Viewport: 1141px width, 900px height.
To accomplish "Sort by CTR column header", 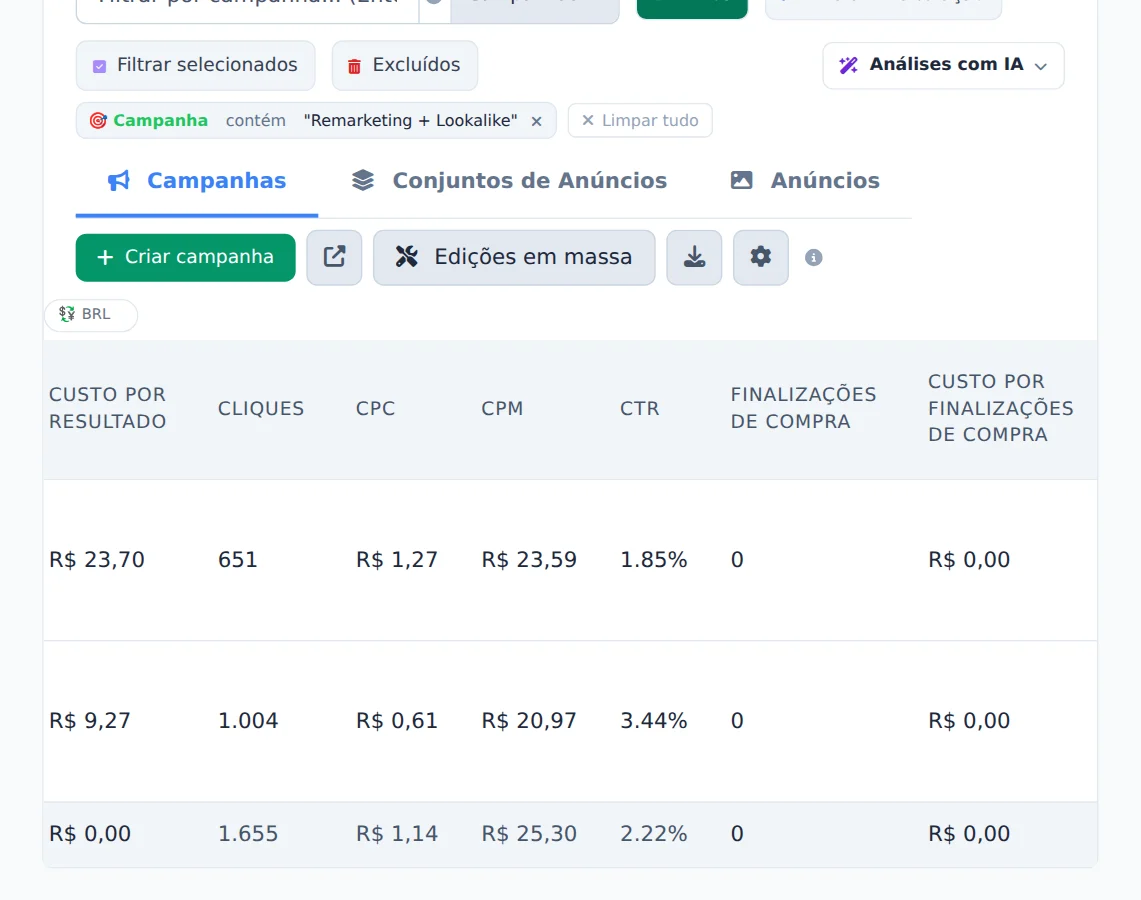I will pos(640,409).
